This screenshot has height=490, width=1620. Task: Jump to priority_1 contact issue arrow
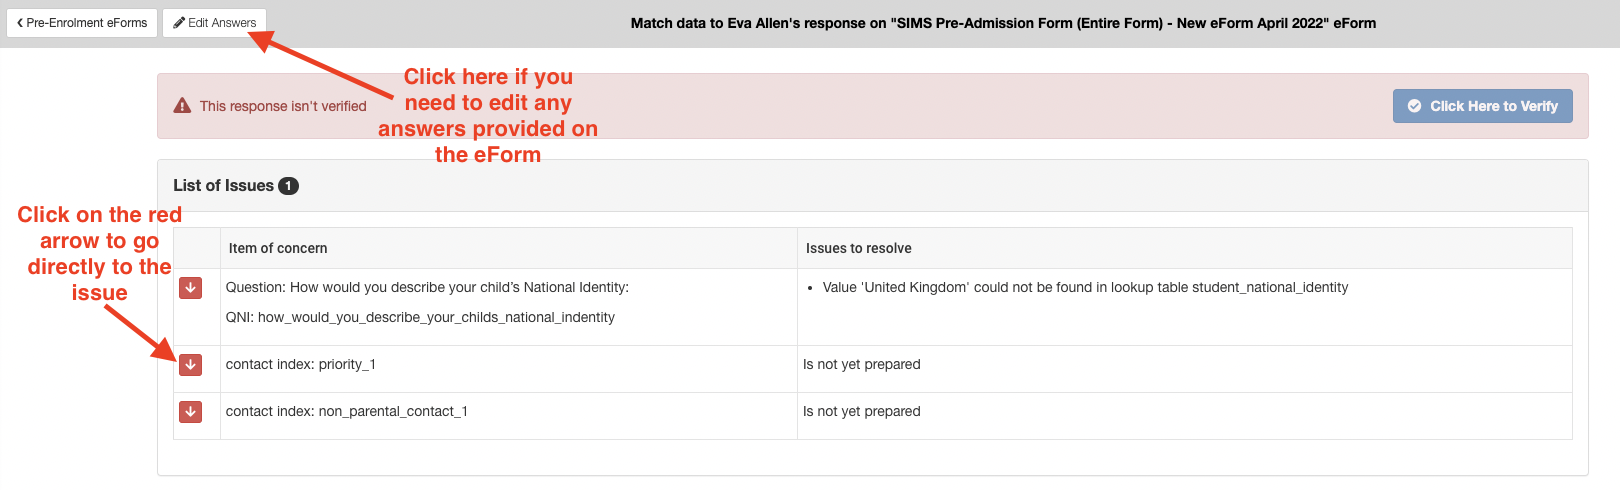pos(190,365)
